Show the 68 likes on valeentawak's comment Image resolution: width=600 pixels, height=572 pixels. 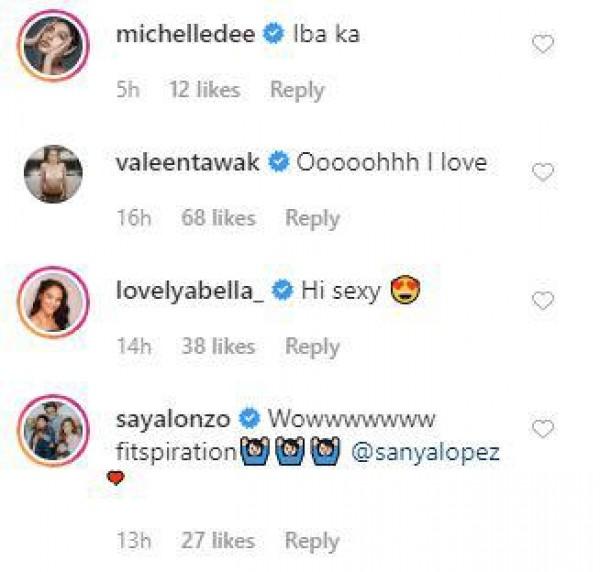click(x=218, y=218)
